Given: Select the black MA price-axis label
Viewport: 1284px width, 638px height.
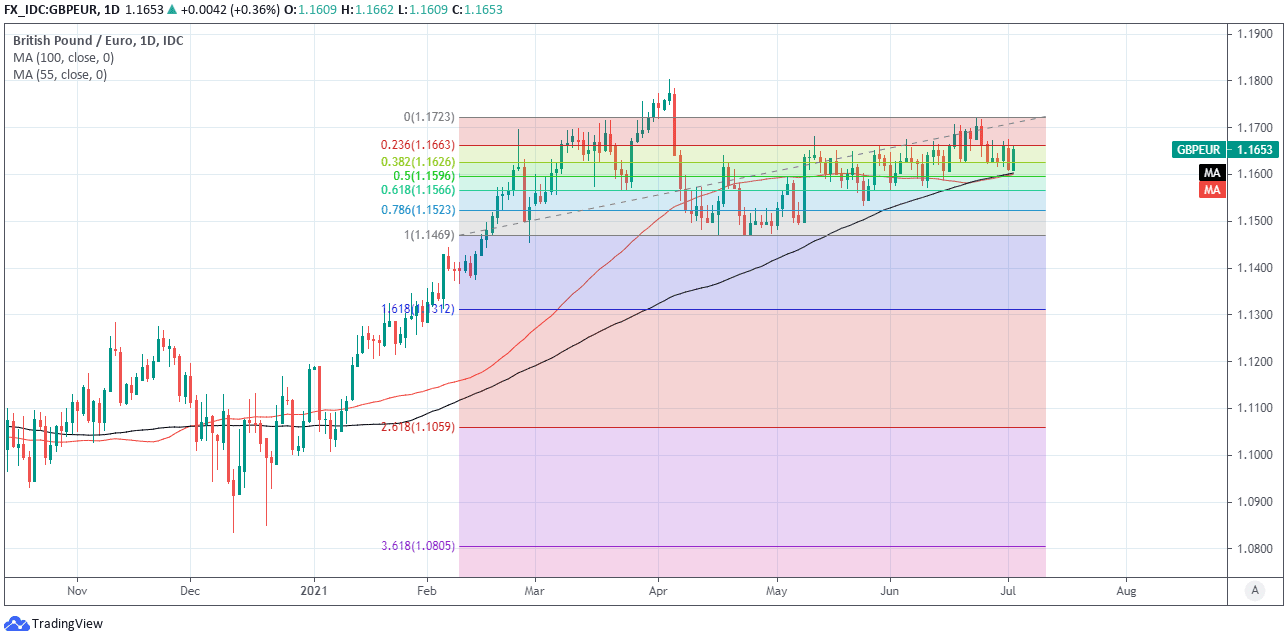Looking at the screenshot, I should tap(1211, 173).
